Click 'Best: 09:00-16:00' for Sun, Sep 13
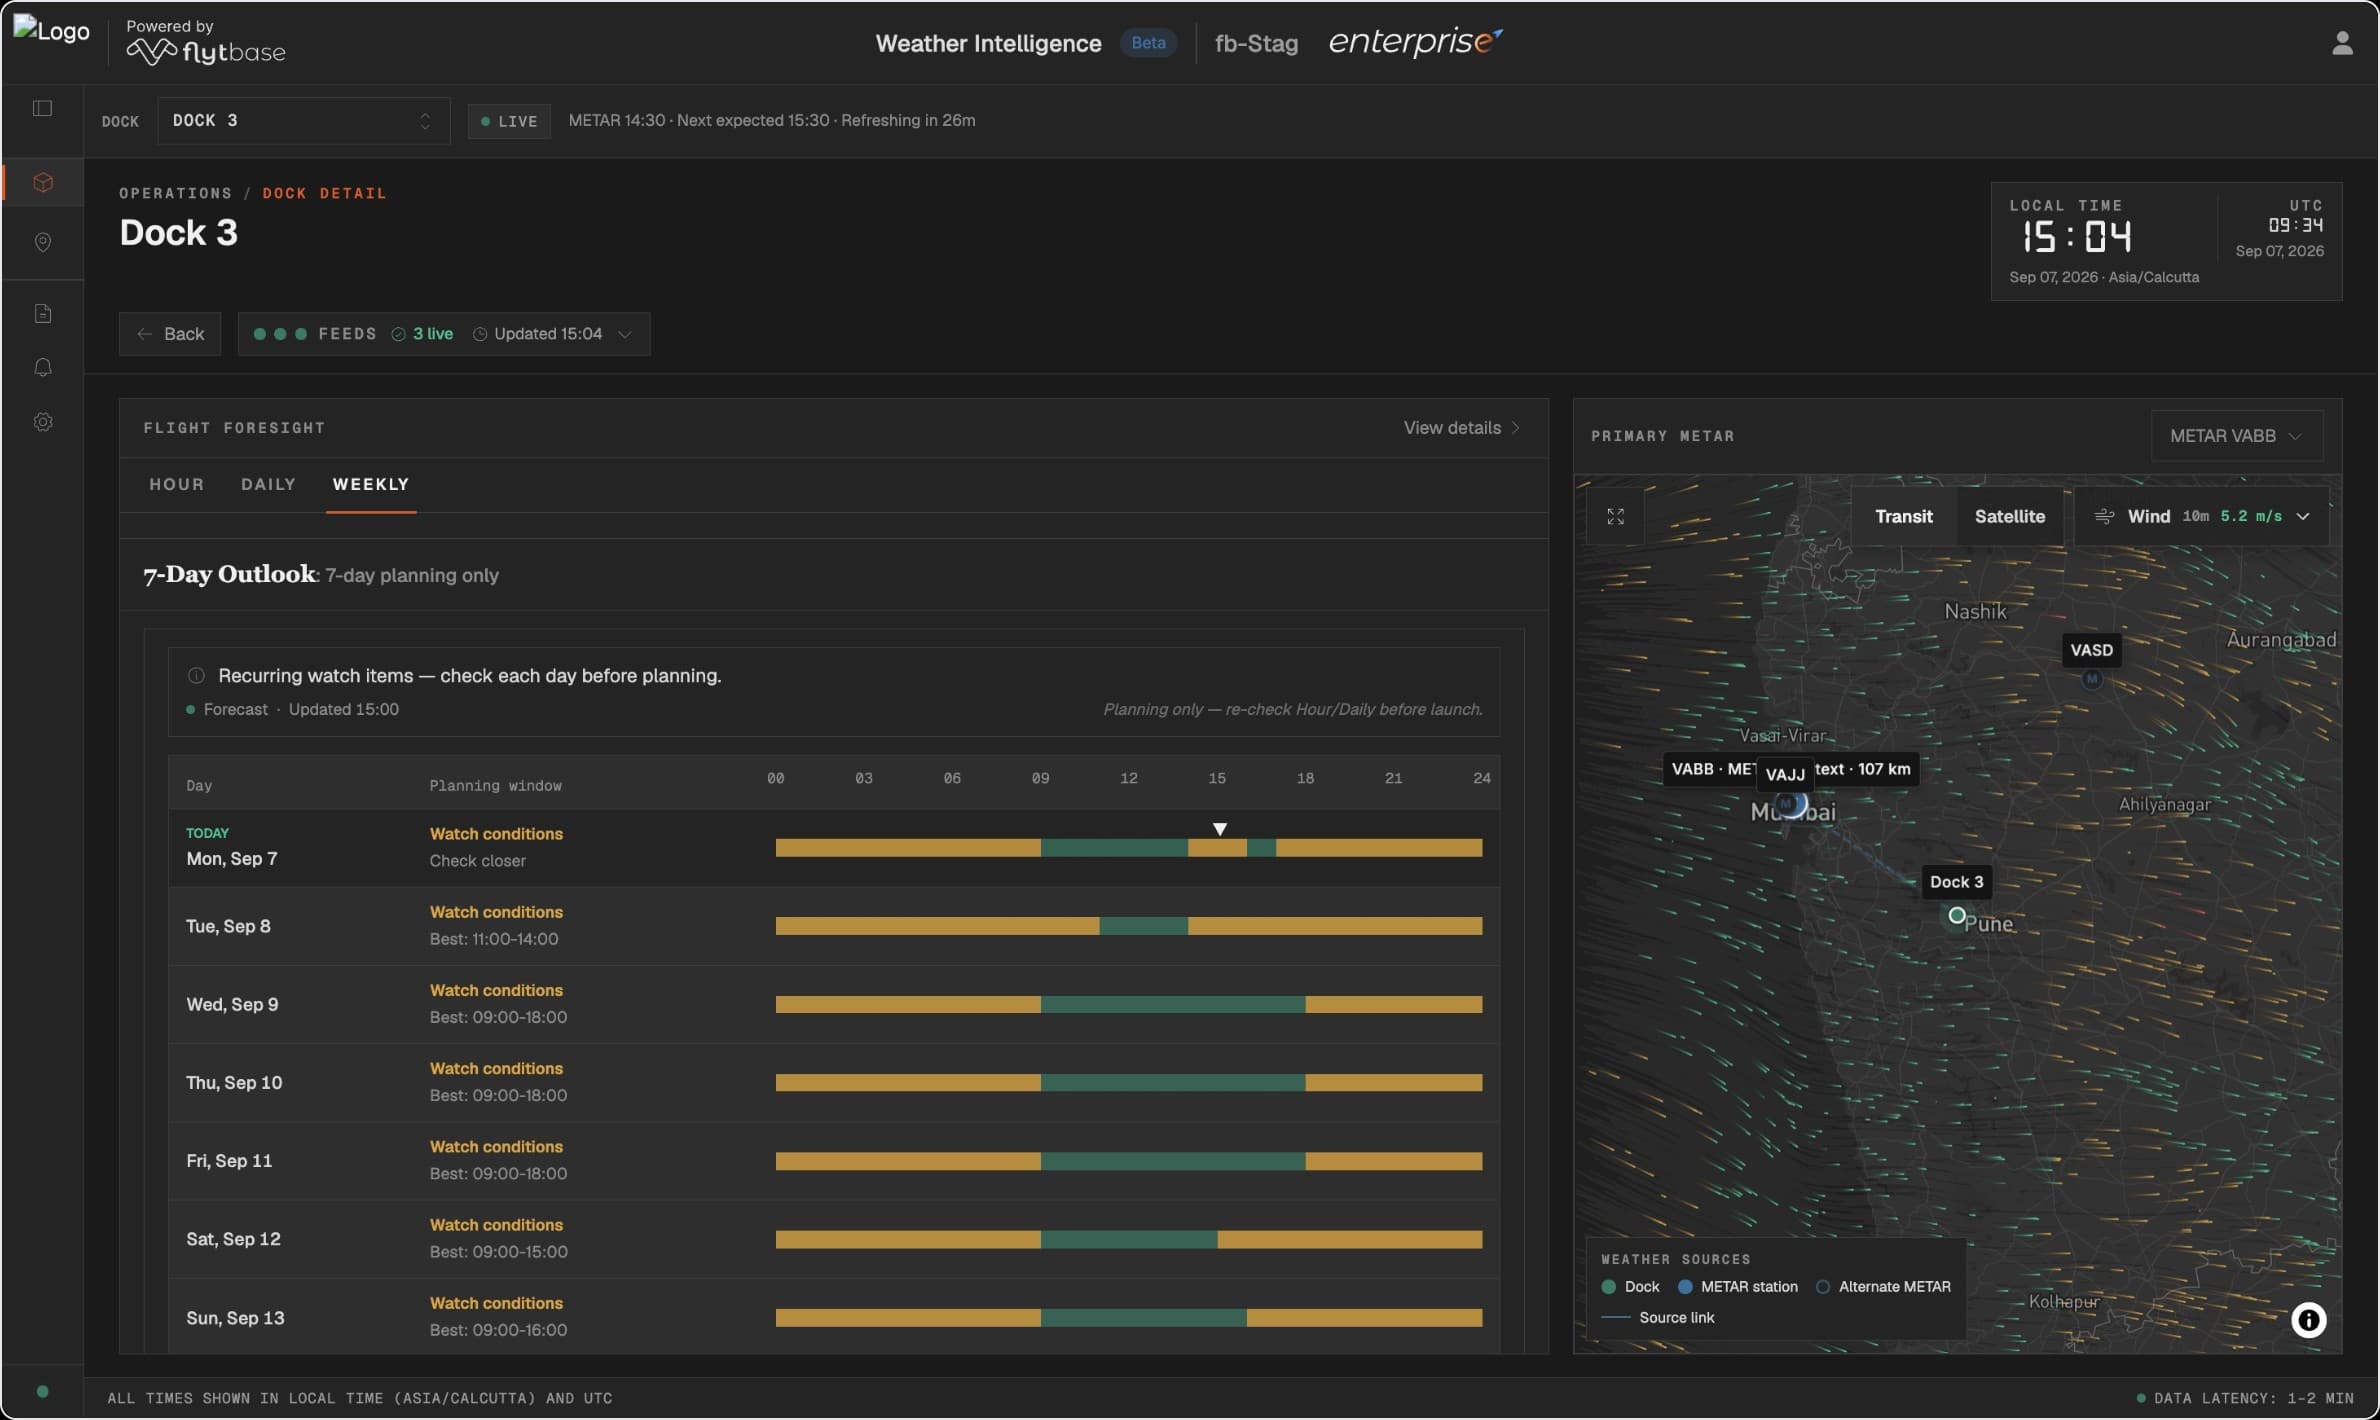 click(498, 1330)
